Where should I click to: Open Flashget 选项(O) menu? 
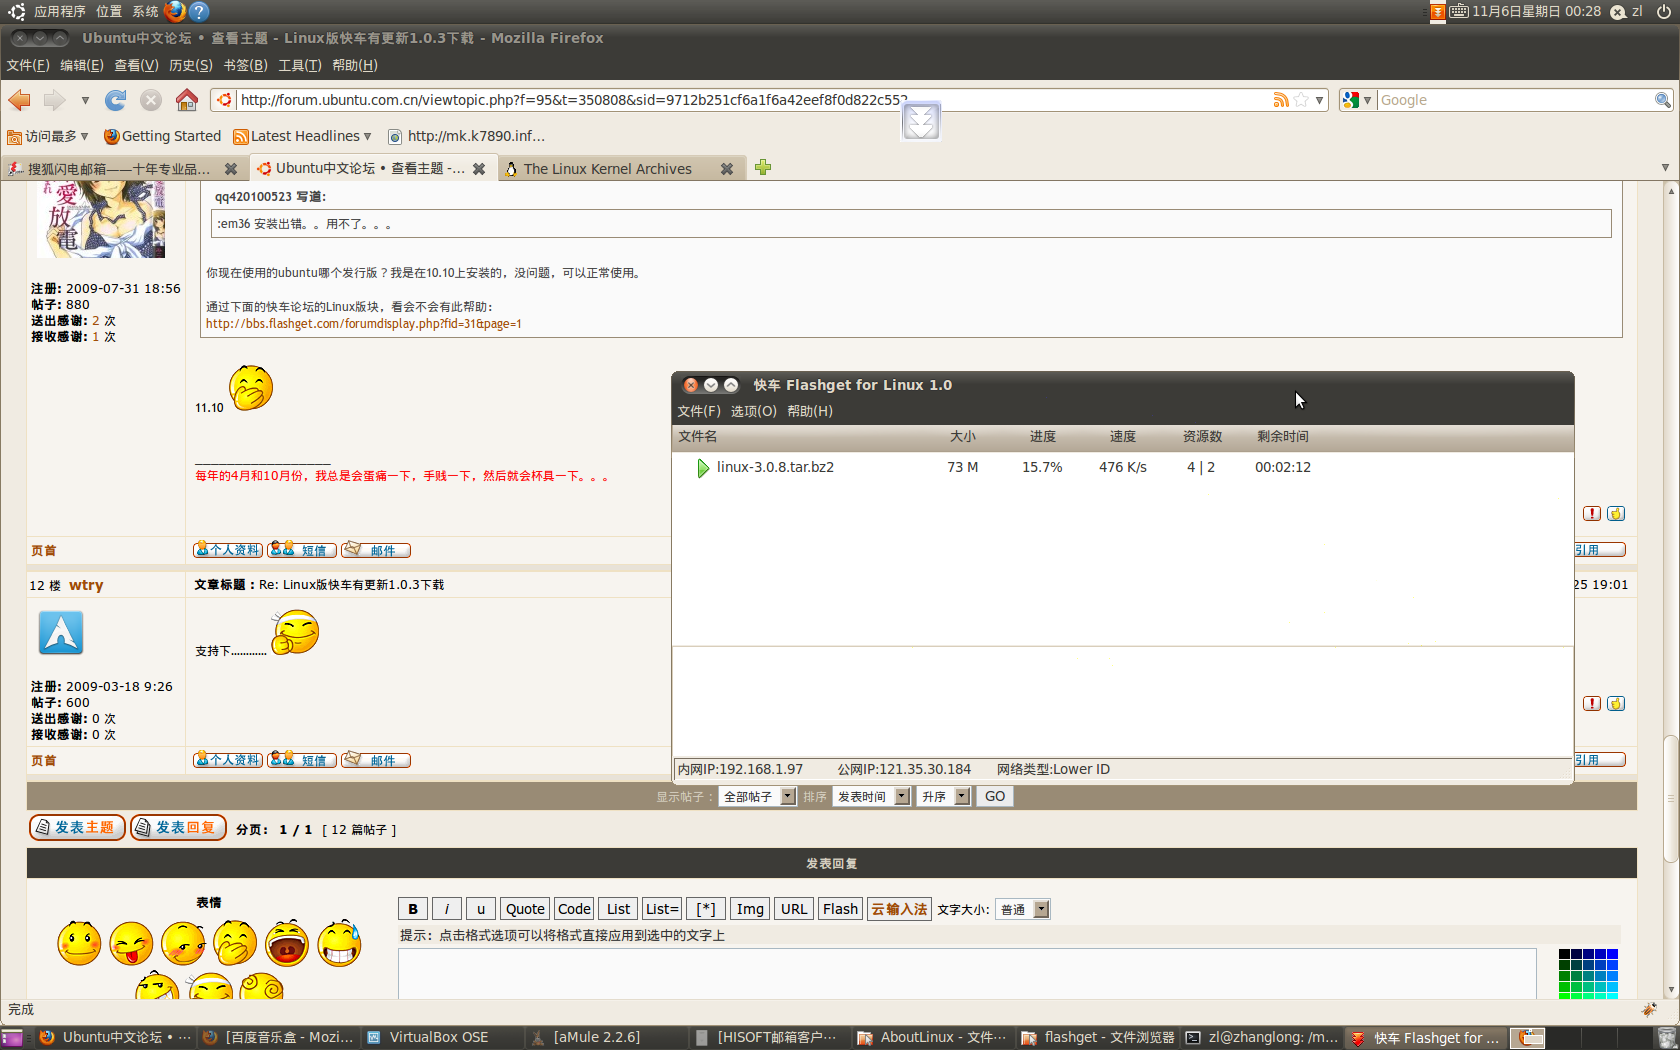[x=753, y=411]
